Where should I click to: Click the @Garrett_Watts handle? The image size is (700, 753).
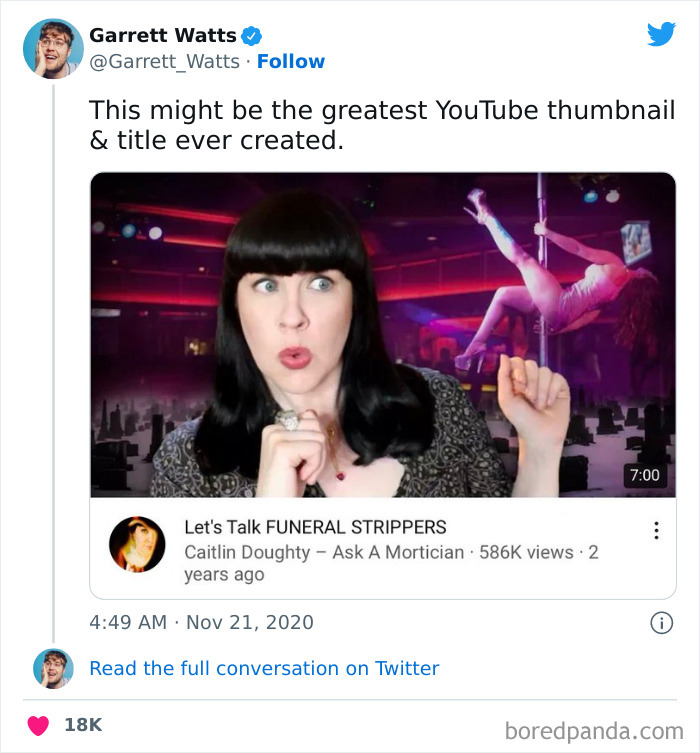[164, 62]
